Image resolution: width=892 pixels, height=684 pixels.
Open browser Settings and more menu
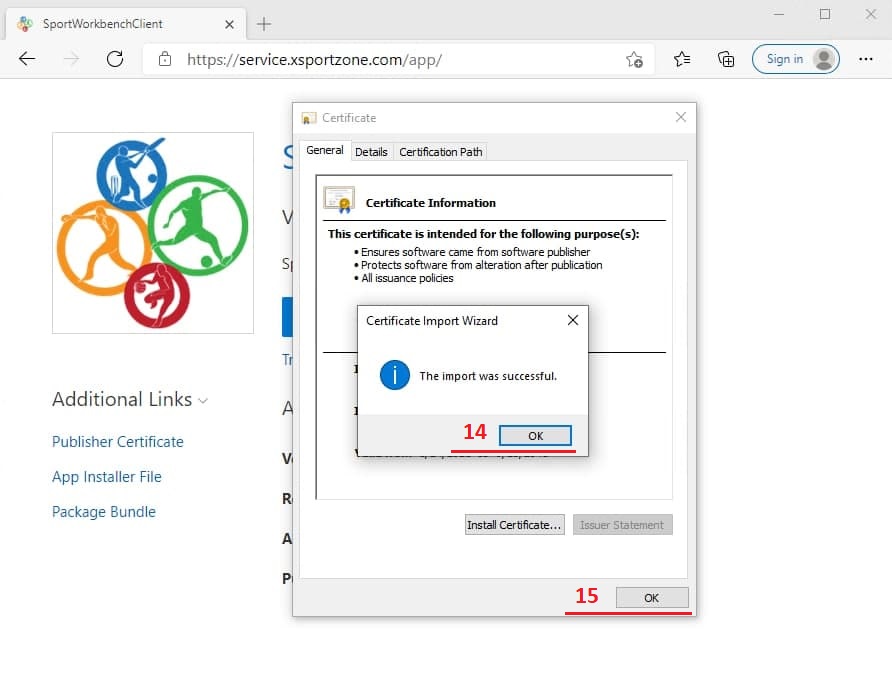(x=866, y=59)
